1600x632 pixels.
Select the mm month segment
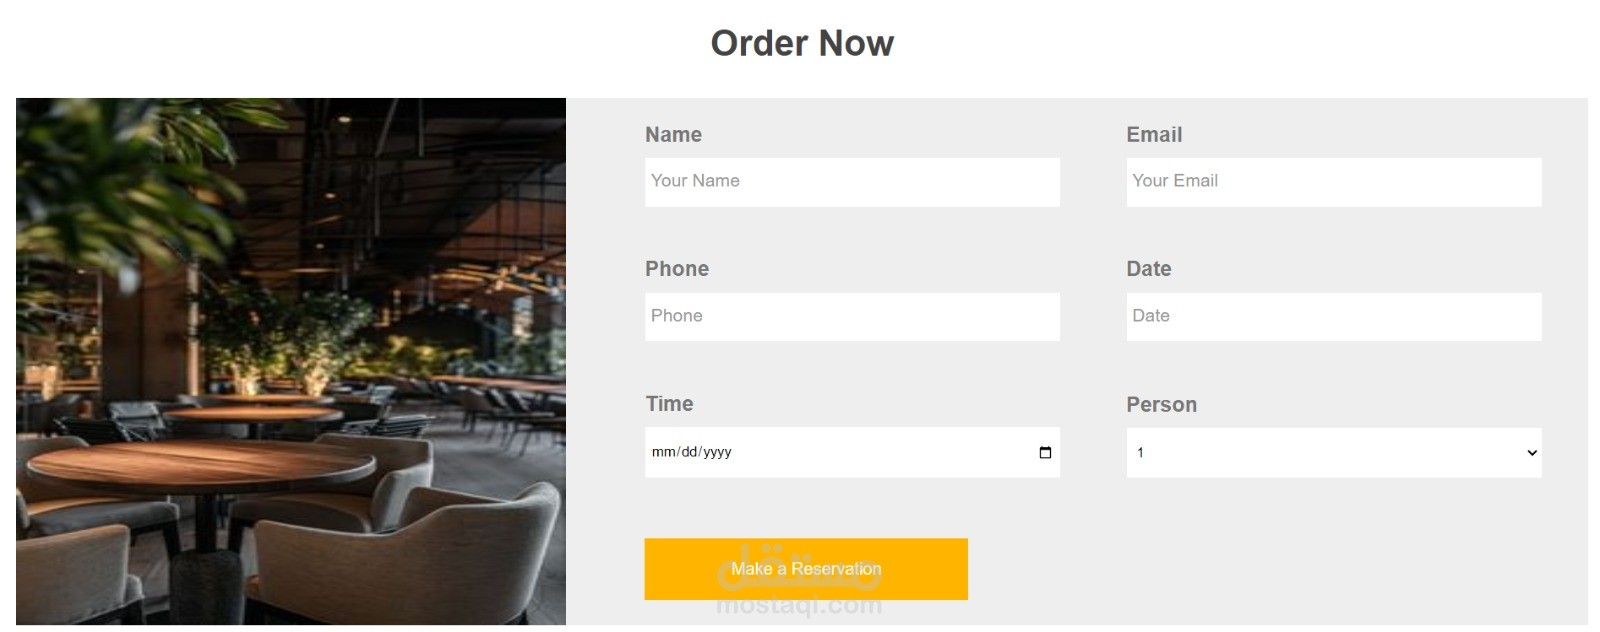click(x=663, y=452)
